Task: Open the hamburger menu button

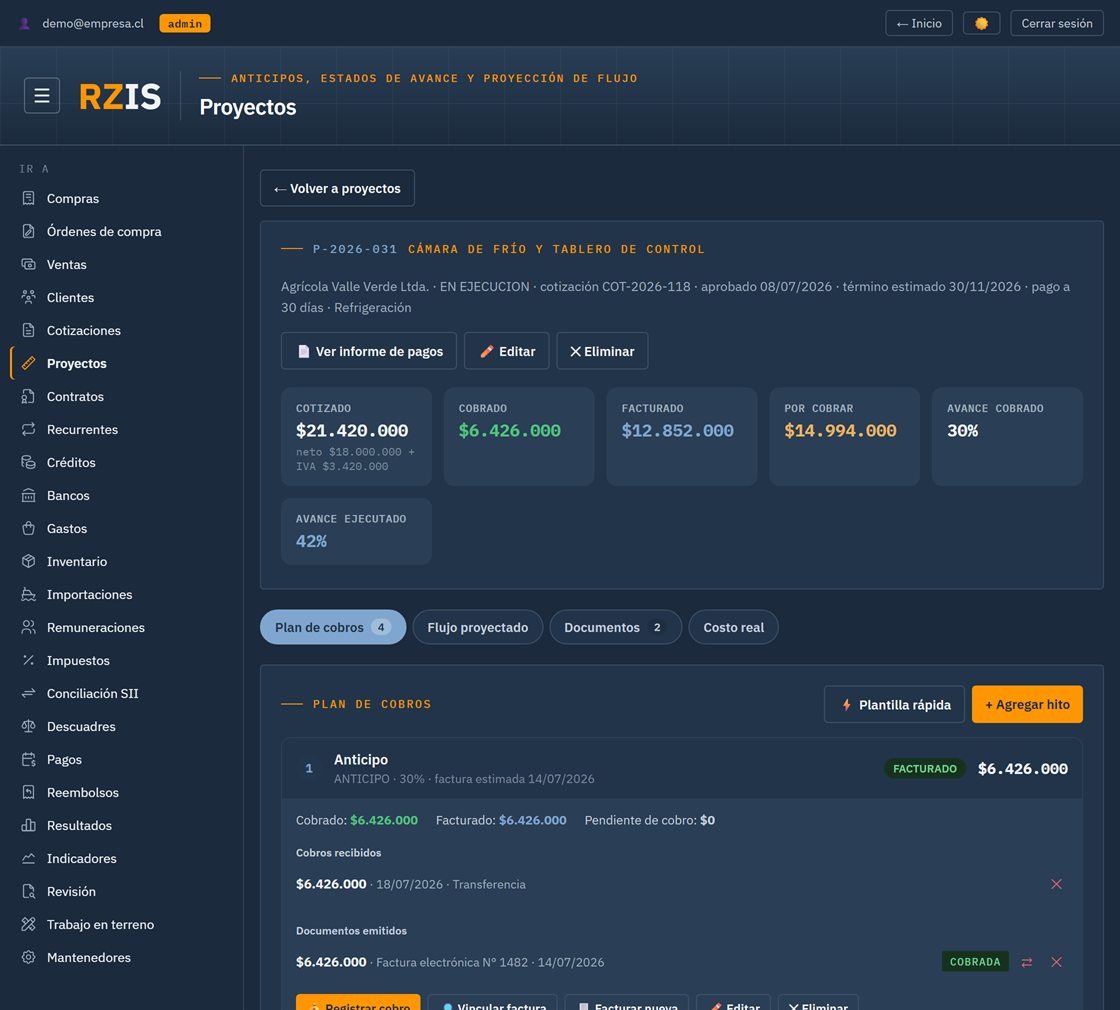Action: click(x=41, y=95)
